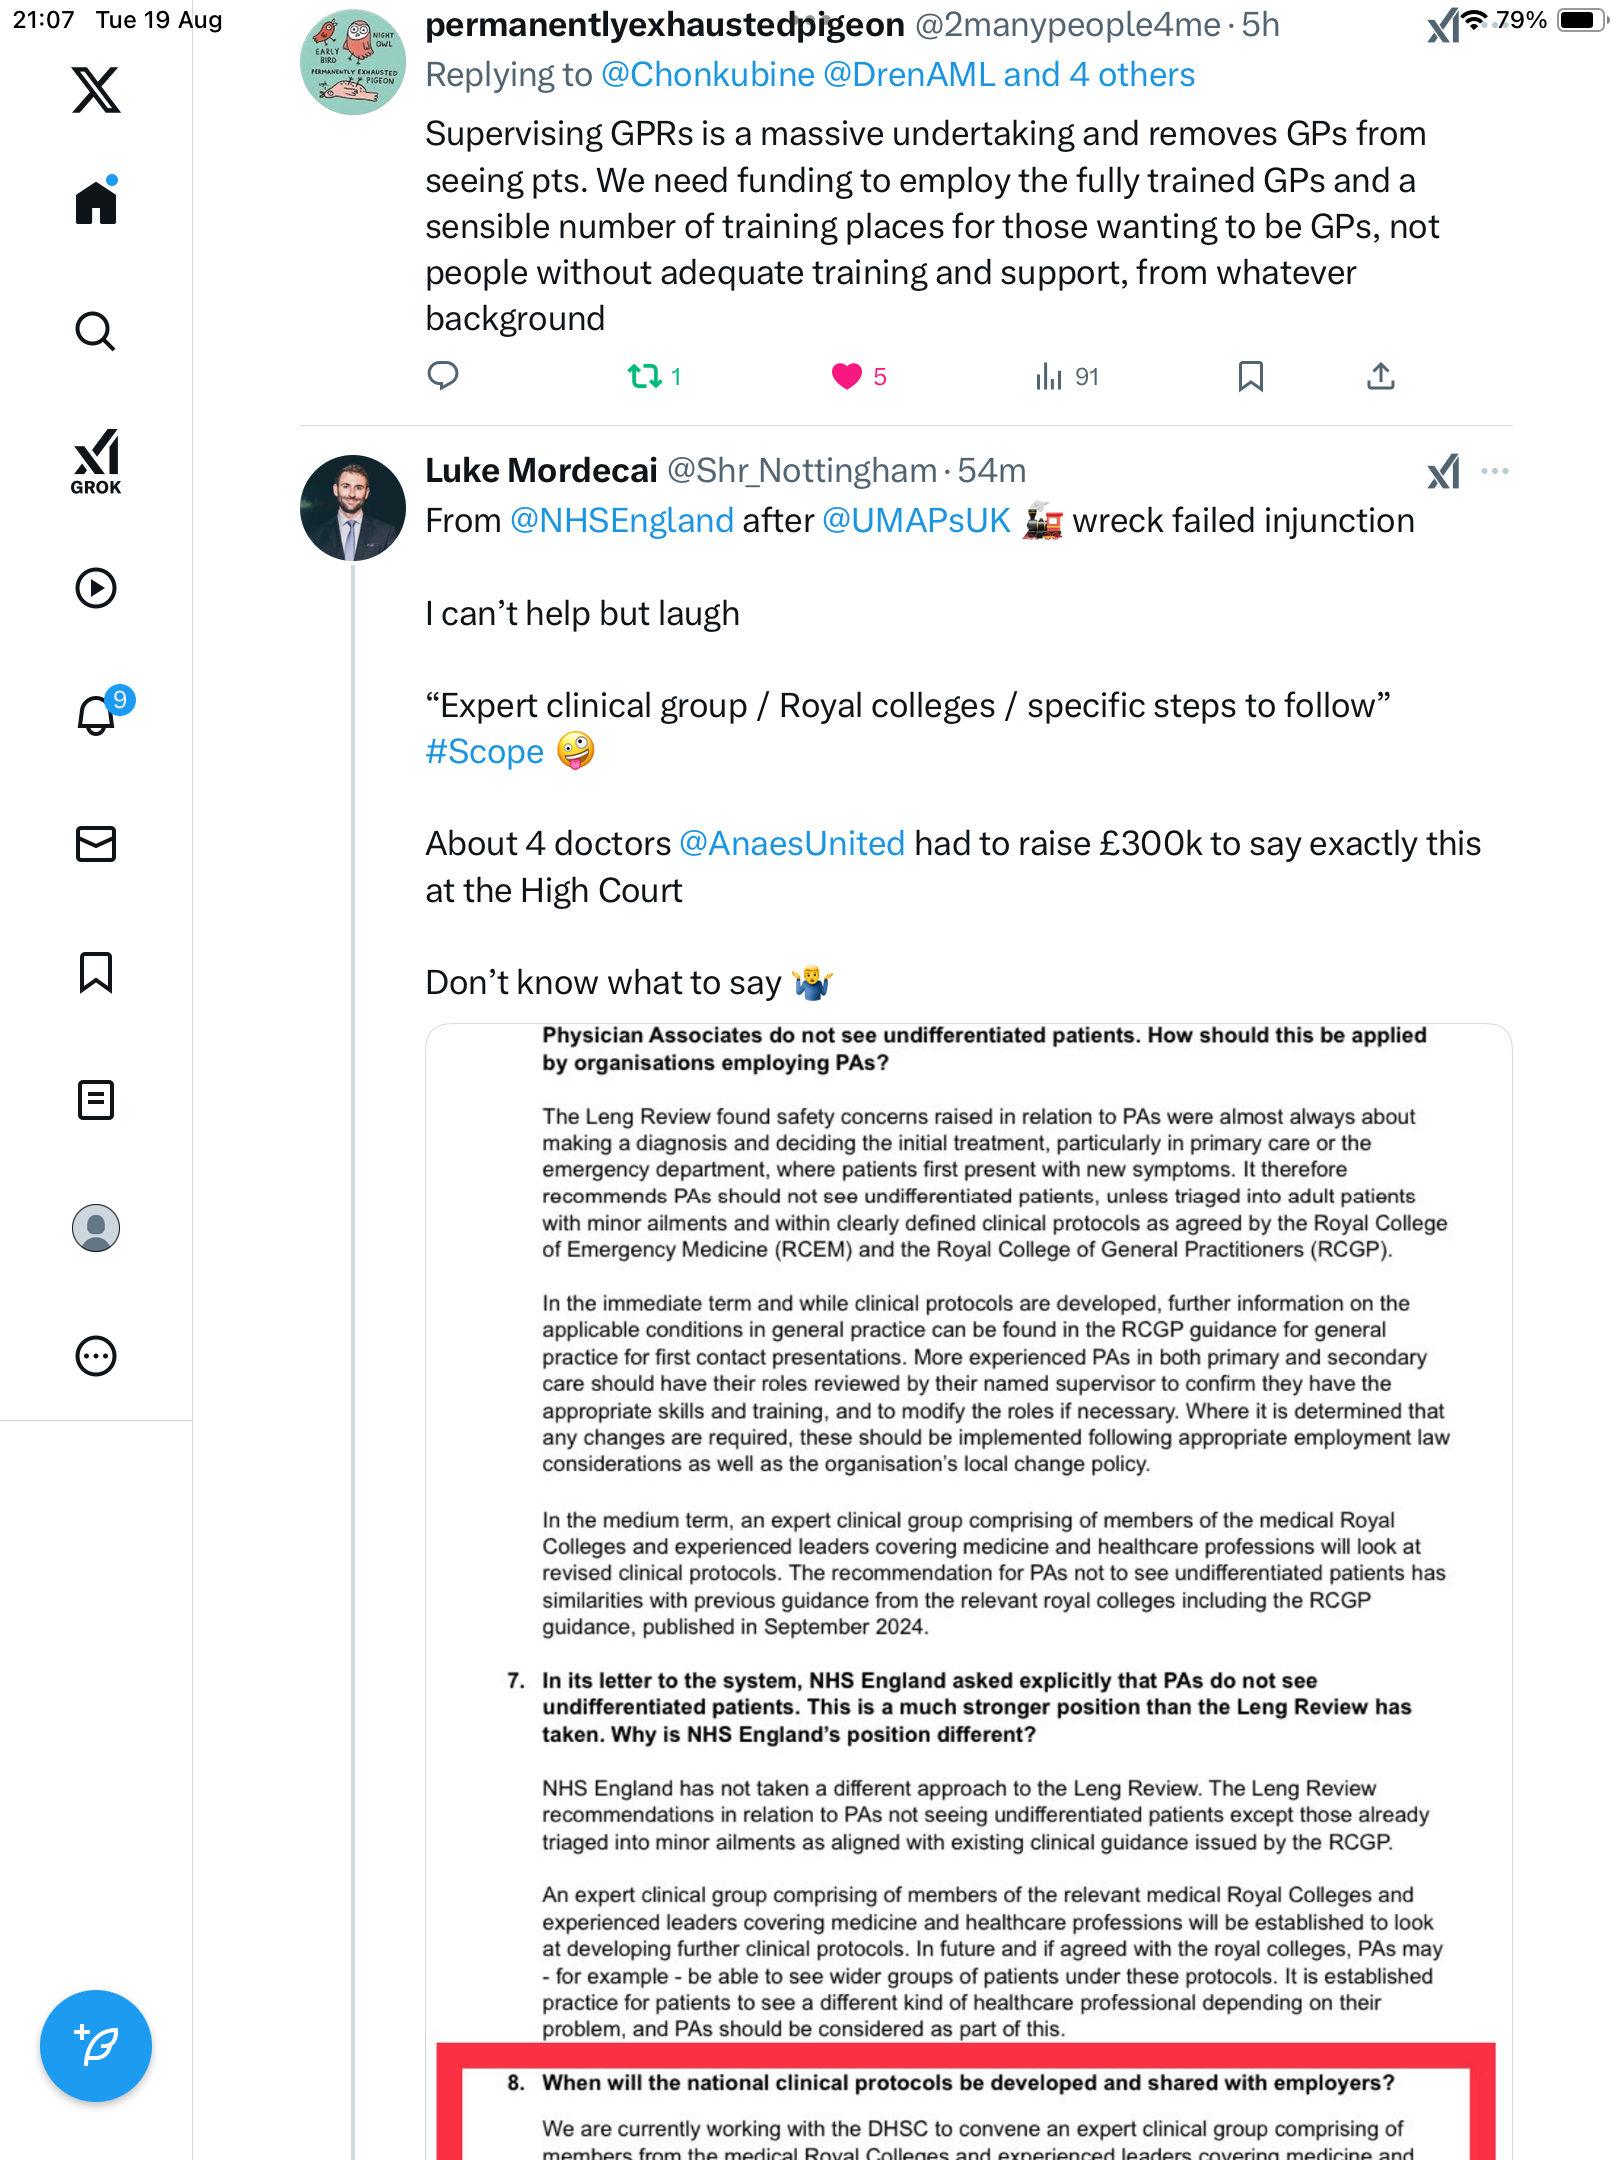Open the Search page
Viewport: 1620px width, 2160px height.
click(96, 331)
